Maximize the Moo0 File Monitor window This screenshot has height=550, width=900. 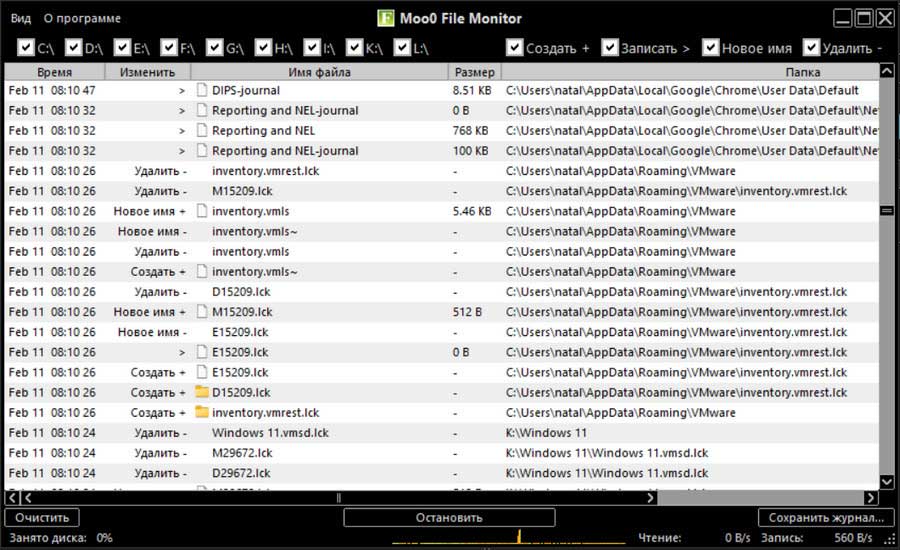pos(864,18)
